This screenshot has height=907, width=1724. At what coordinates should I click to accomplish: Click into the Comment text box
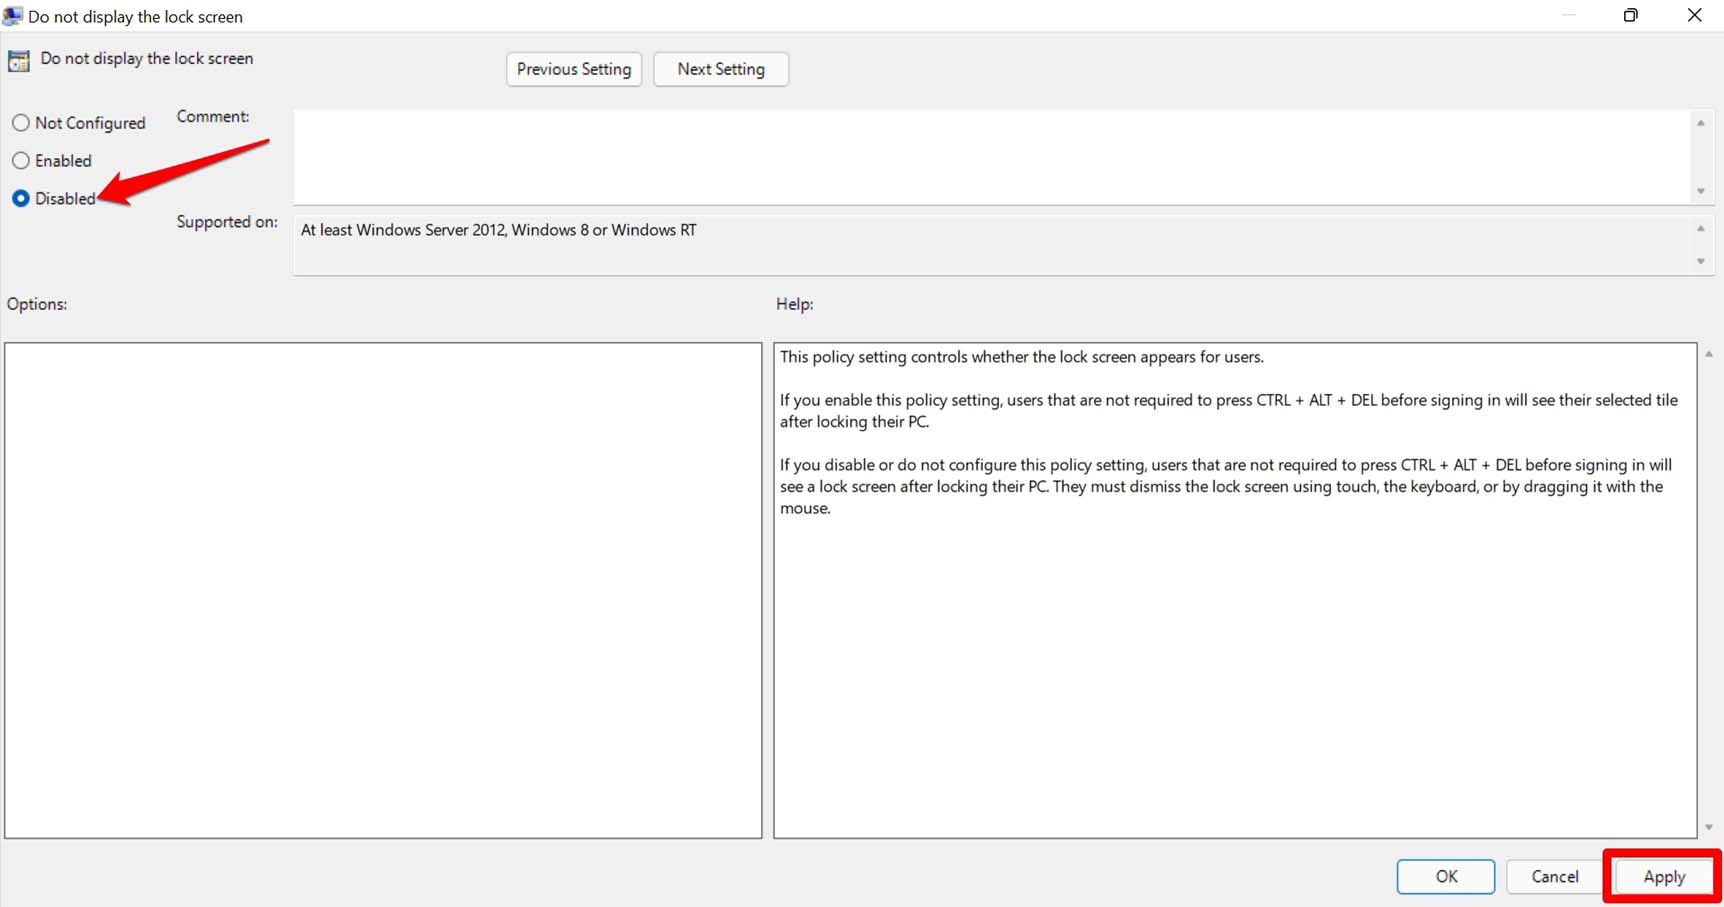pos(990,157)
